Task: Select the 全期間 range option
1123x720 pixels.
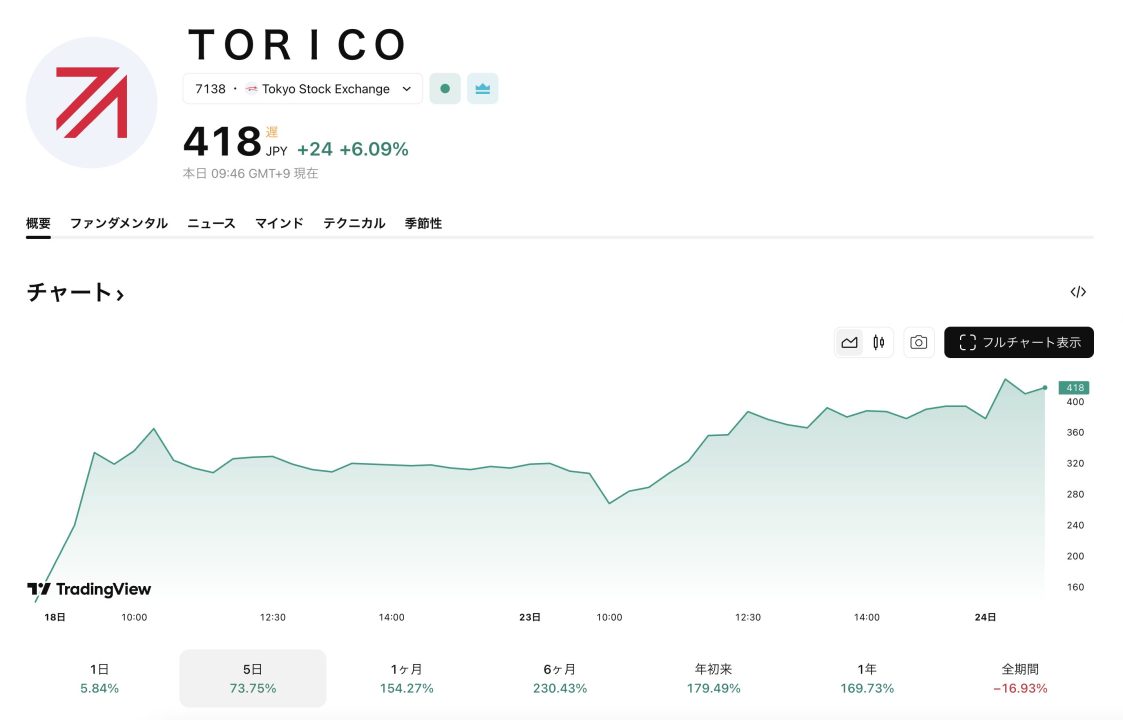Action: tap(1019, 678)
